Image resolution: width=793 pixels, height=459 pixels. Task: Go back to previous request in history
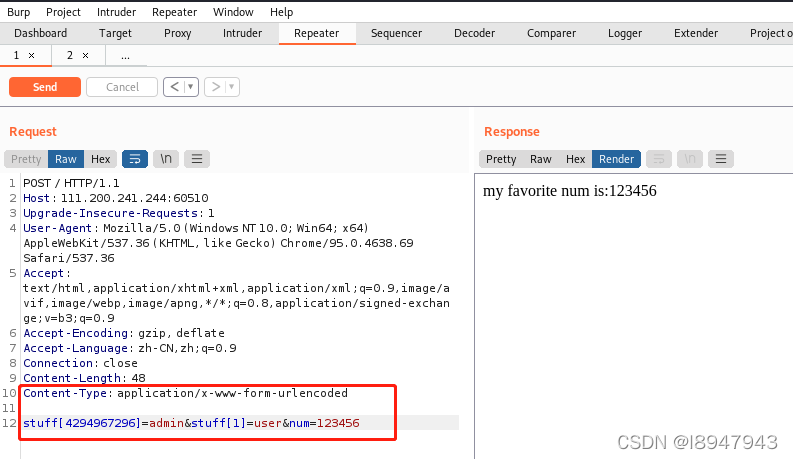coord(174,87)
